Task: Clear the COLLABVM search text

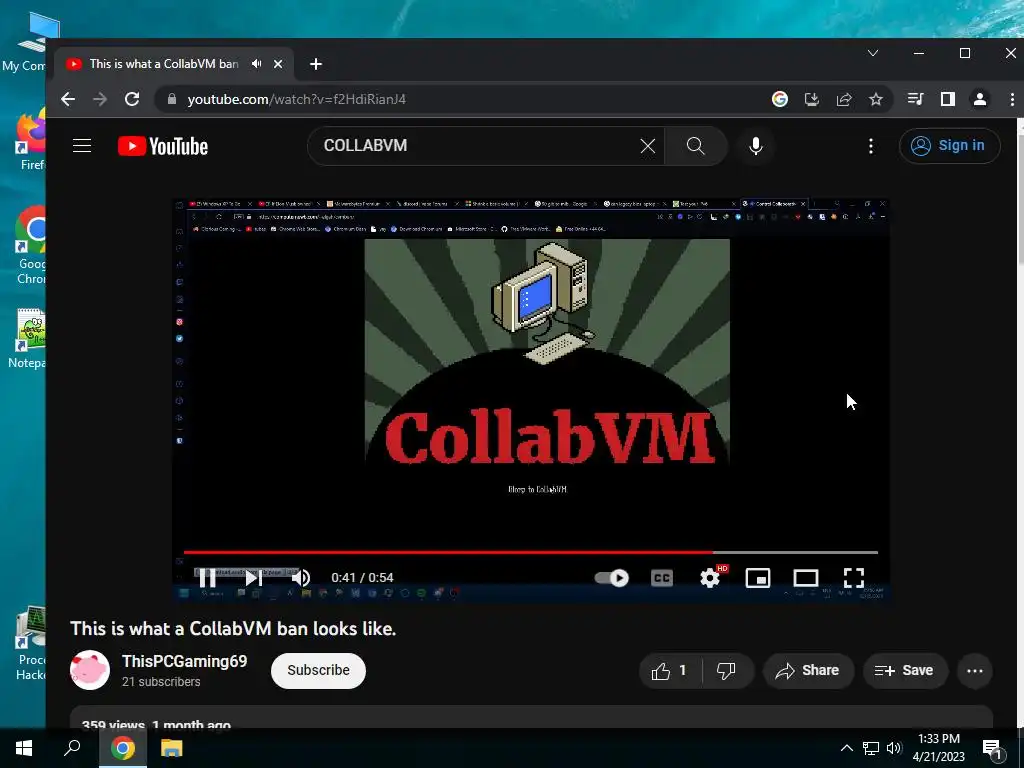Action: pyautogui.click(x=647, y=146)
